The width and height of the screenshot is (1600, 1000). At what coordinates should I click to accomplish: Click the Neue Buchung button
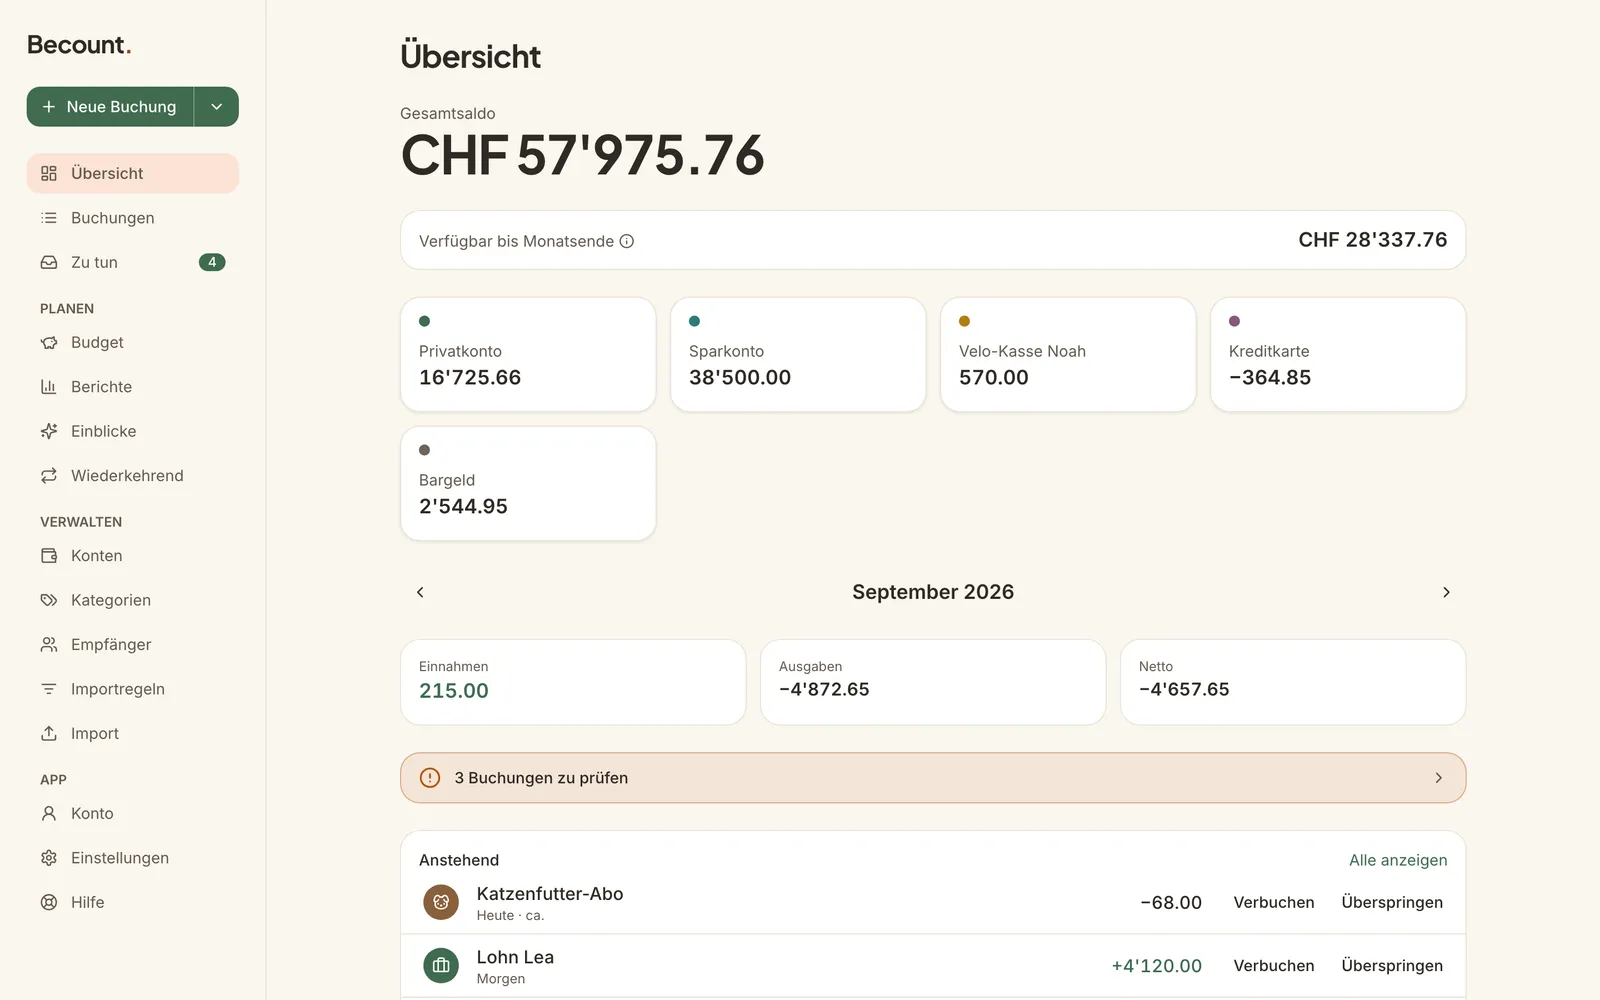tap(110, 107)
